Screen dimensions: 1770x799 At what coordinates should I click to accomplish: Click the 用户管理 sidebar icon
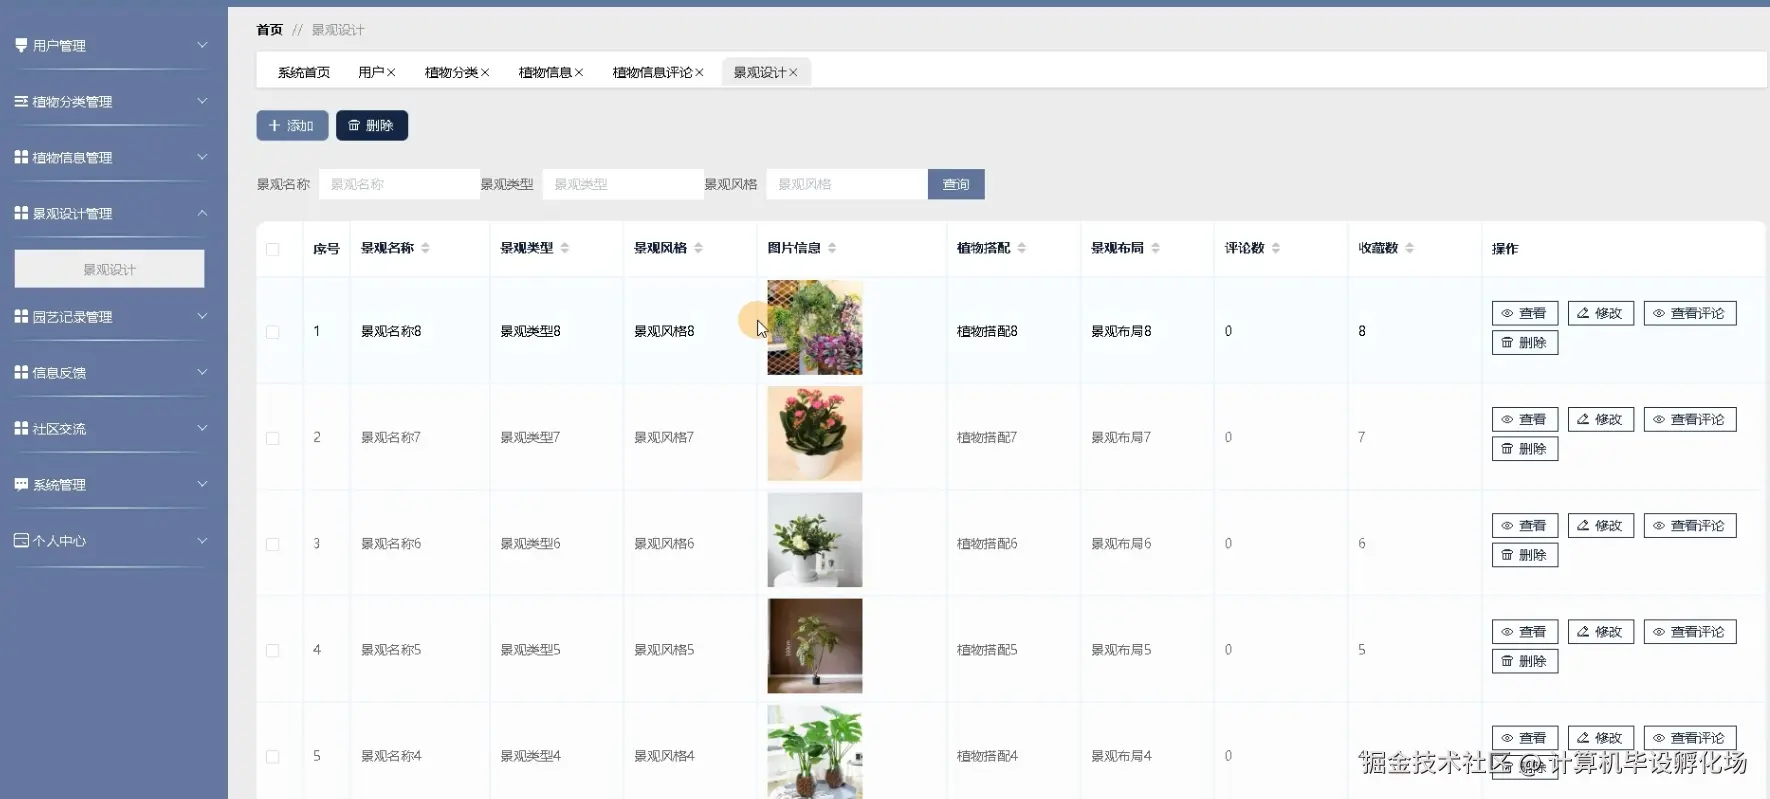click(x=21, y=45)
